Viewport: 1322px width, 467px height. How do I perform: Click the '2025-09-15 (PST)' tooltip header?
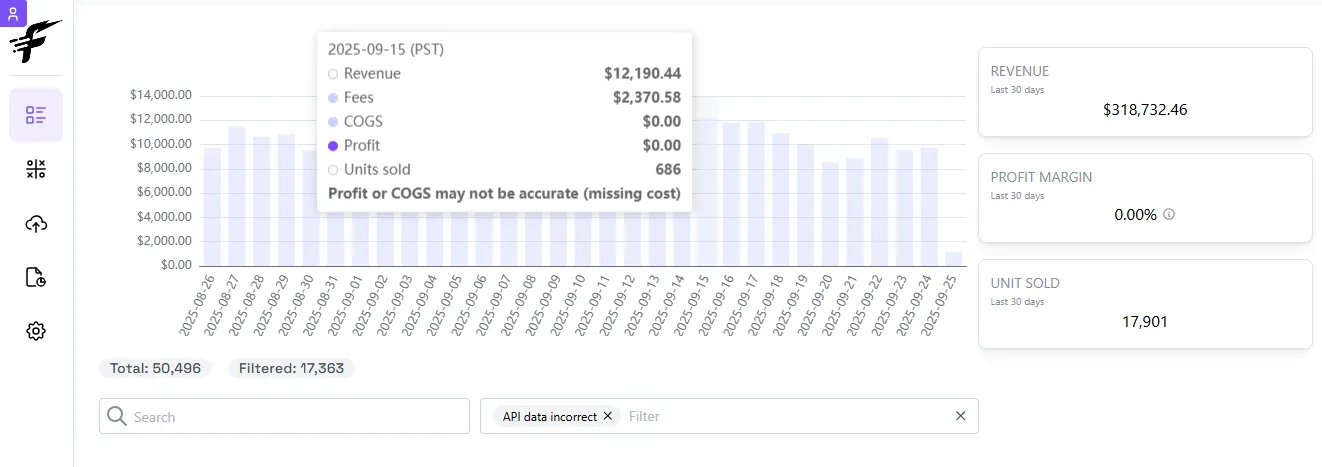pos(386,49)
